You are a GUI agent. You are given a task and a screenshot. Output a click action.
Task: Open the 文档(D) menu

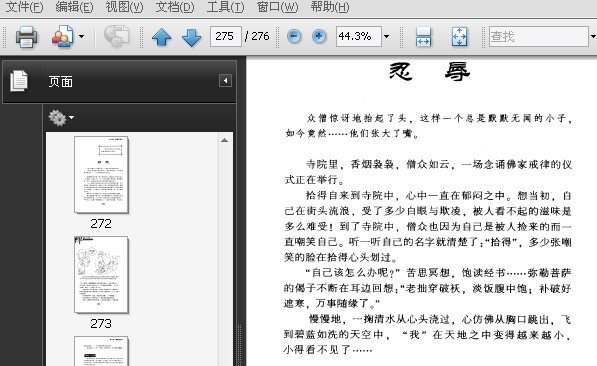click(175, 7)
